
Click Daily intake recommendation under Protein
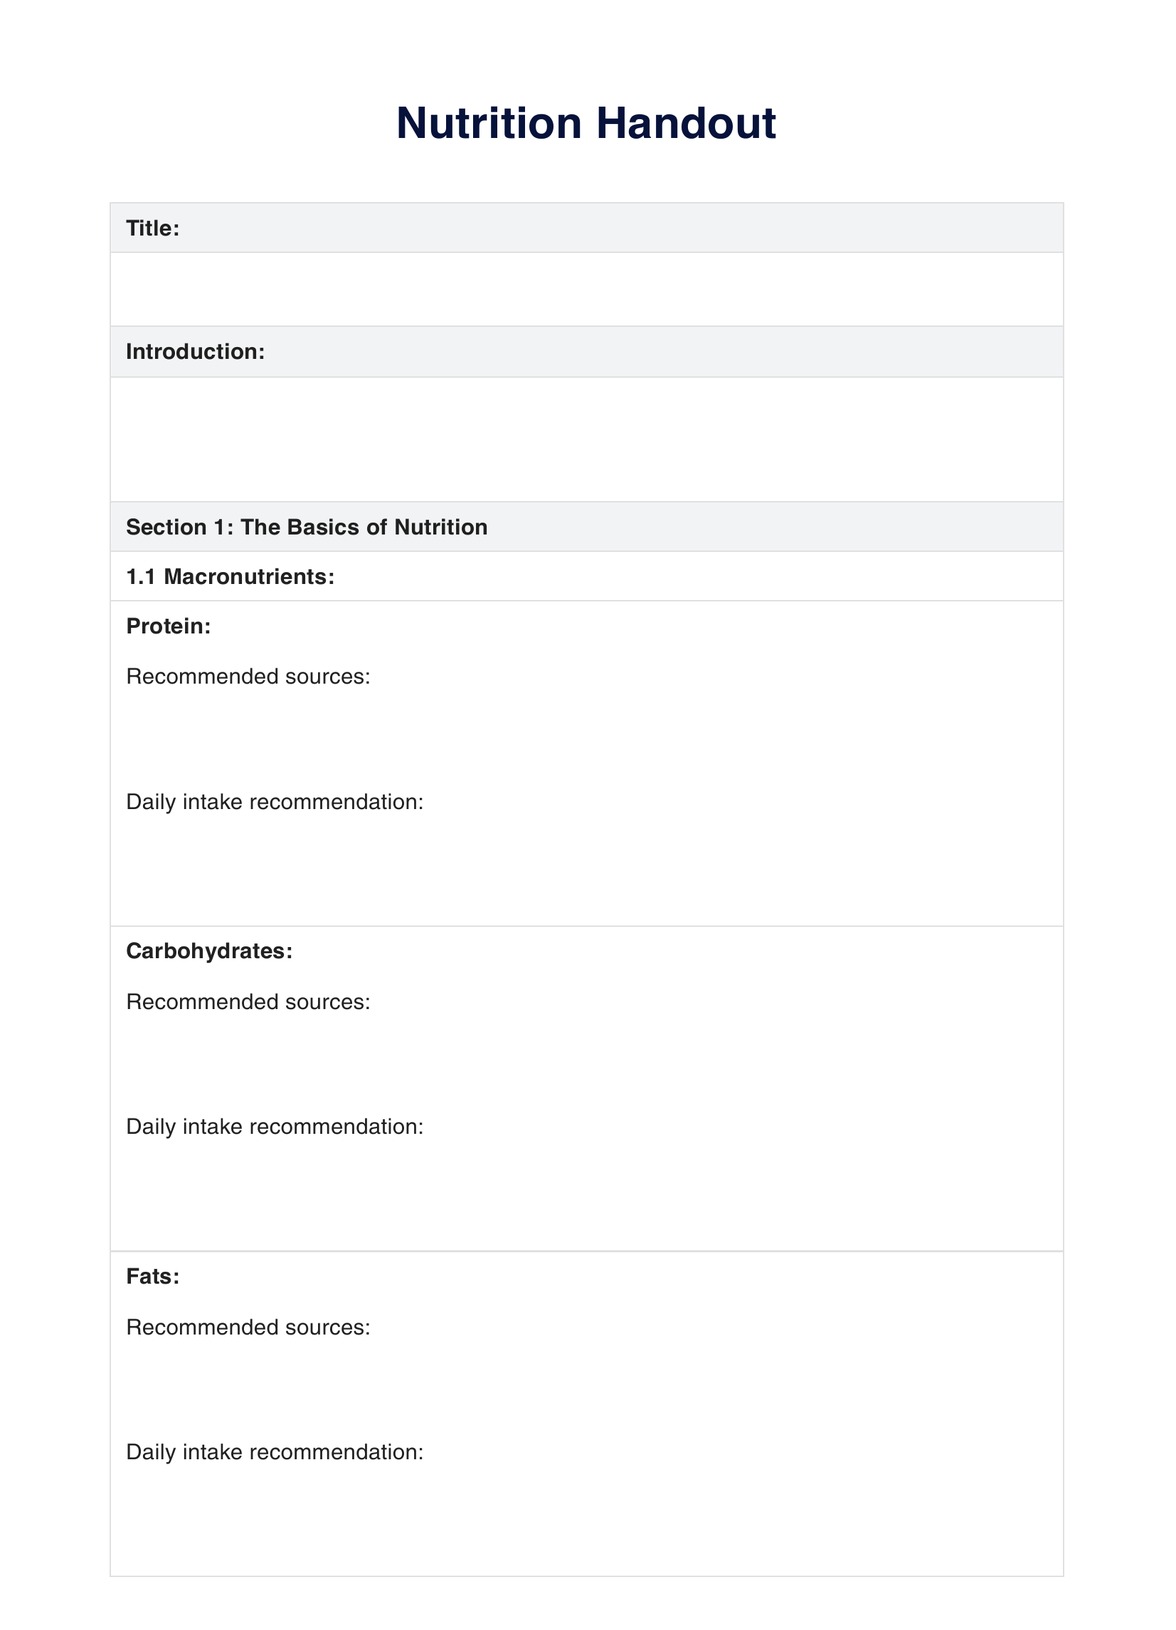[275, 802]
